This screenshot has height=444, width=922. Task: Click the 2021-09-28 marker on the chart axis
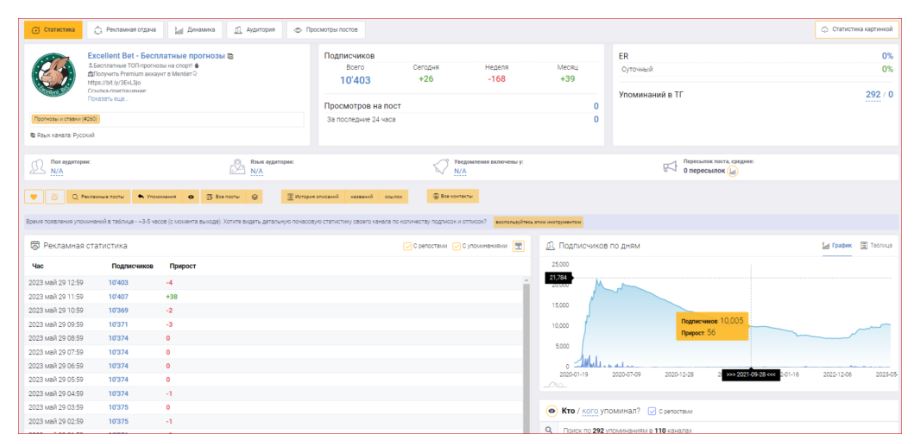pos(751,375)
